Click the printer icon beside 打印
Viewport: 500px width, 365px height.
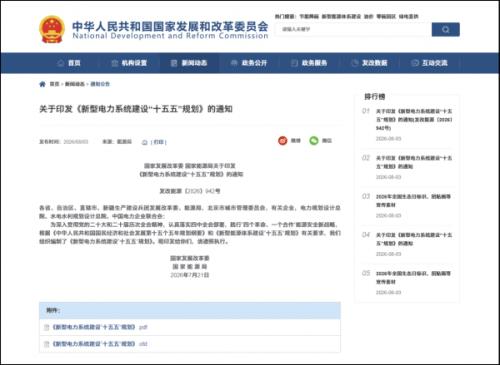click(144, 142)
